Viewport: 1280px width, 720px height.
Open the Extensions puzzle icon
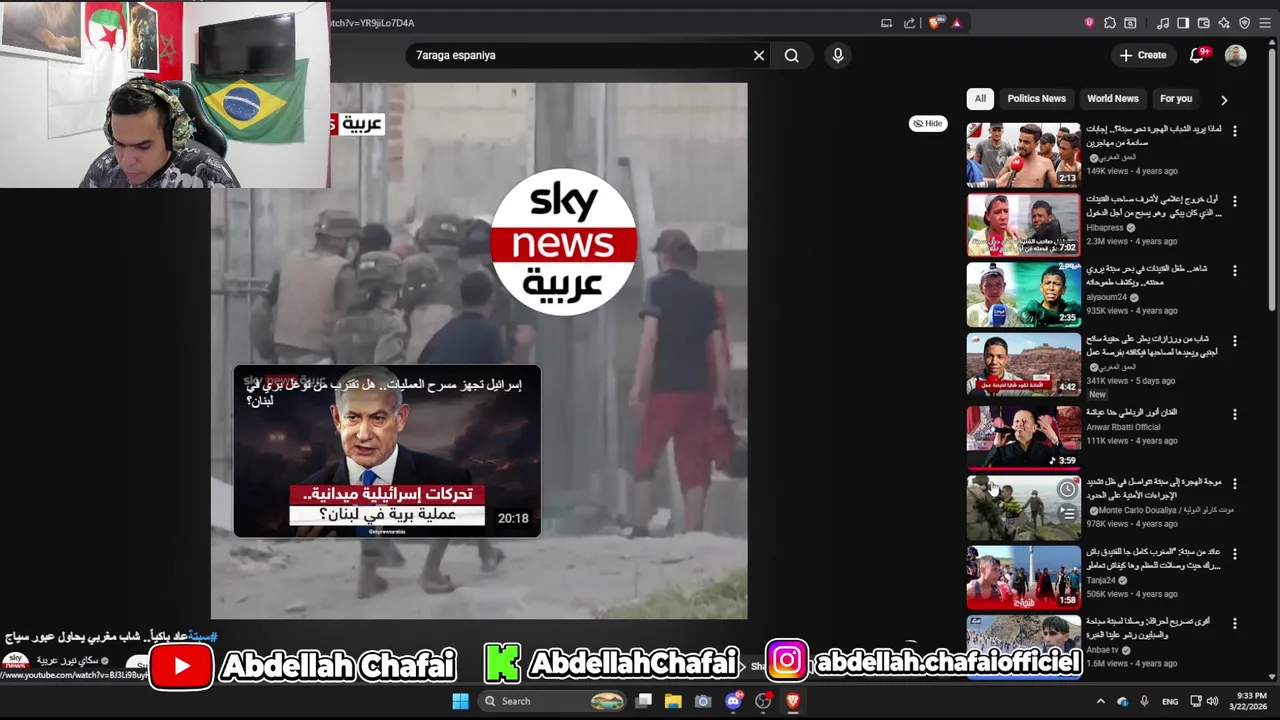point(1110,23)
